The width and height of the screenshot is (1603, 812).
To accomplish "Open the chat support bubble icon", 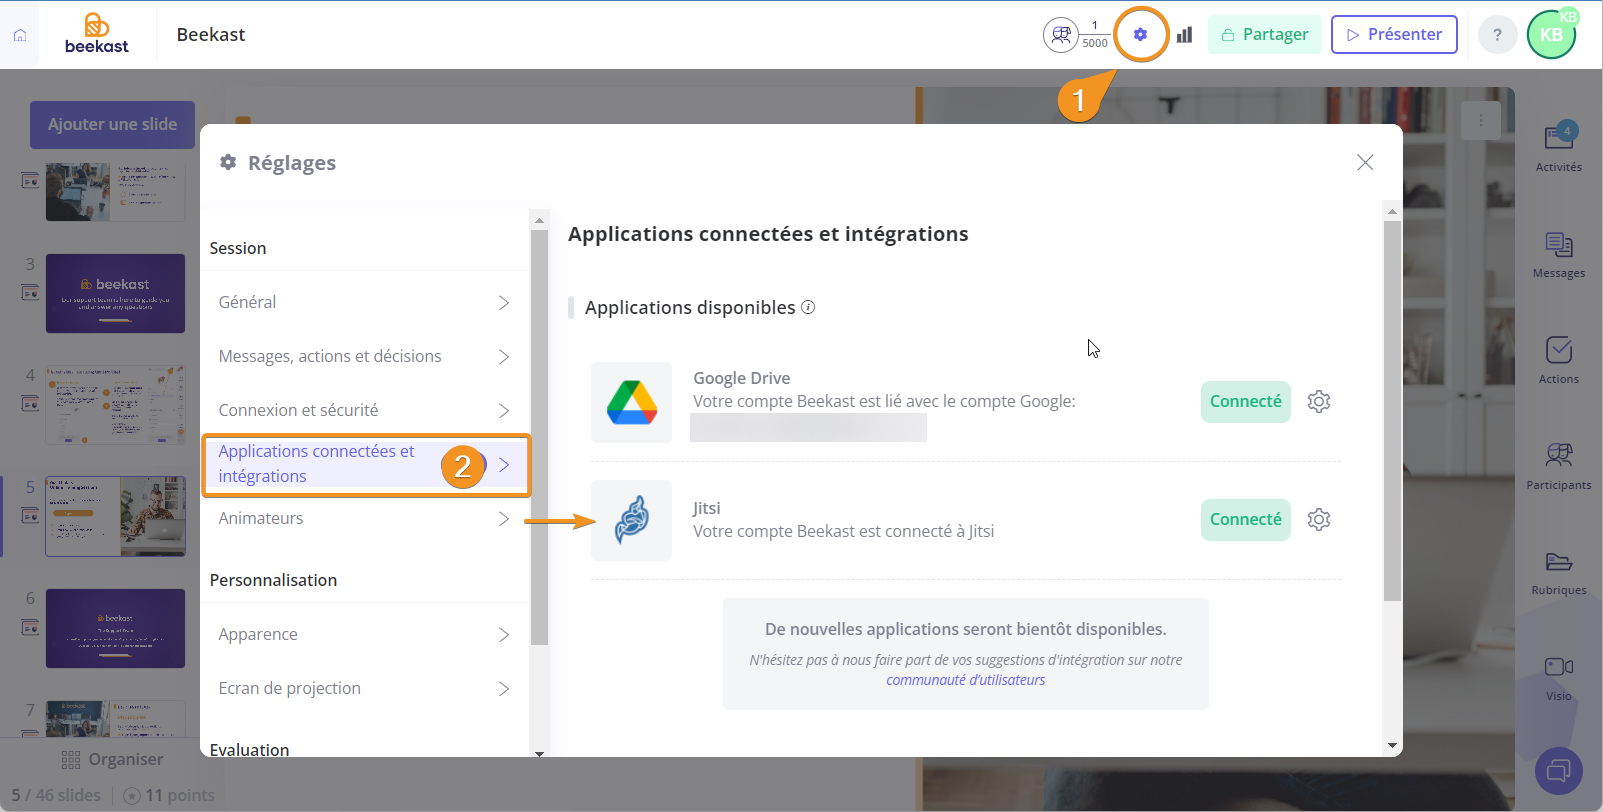I will [x=1559, y=771].
